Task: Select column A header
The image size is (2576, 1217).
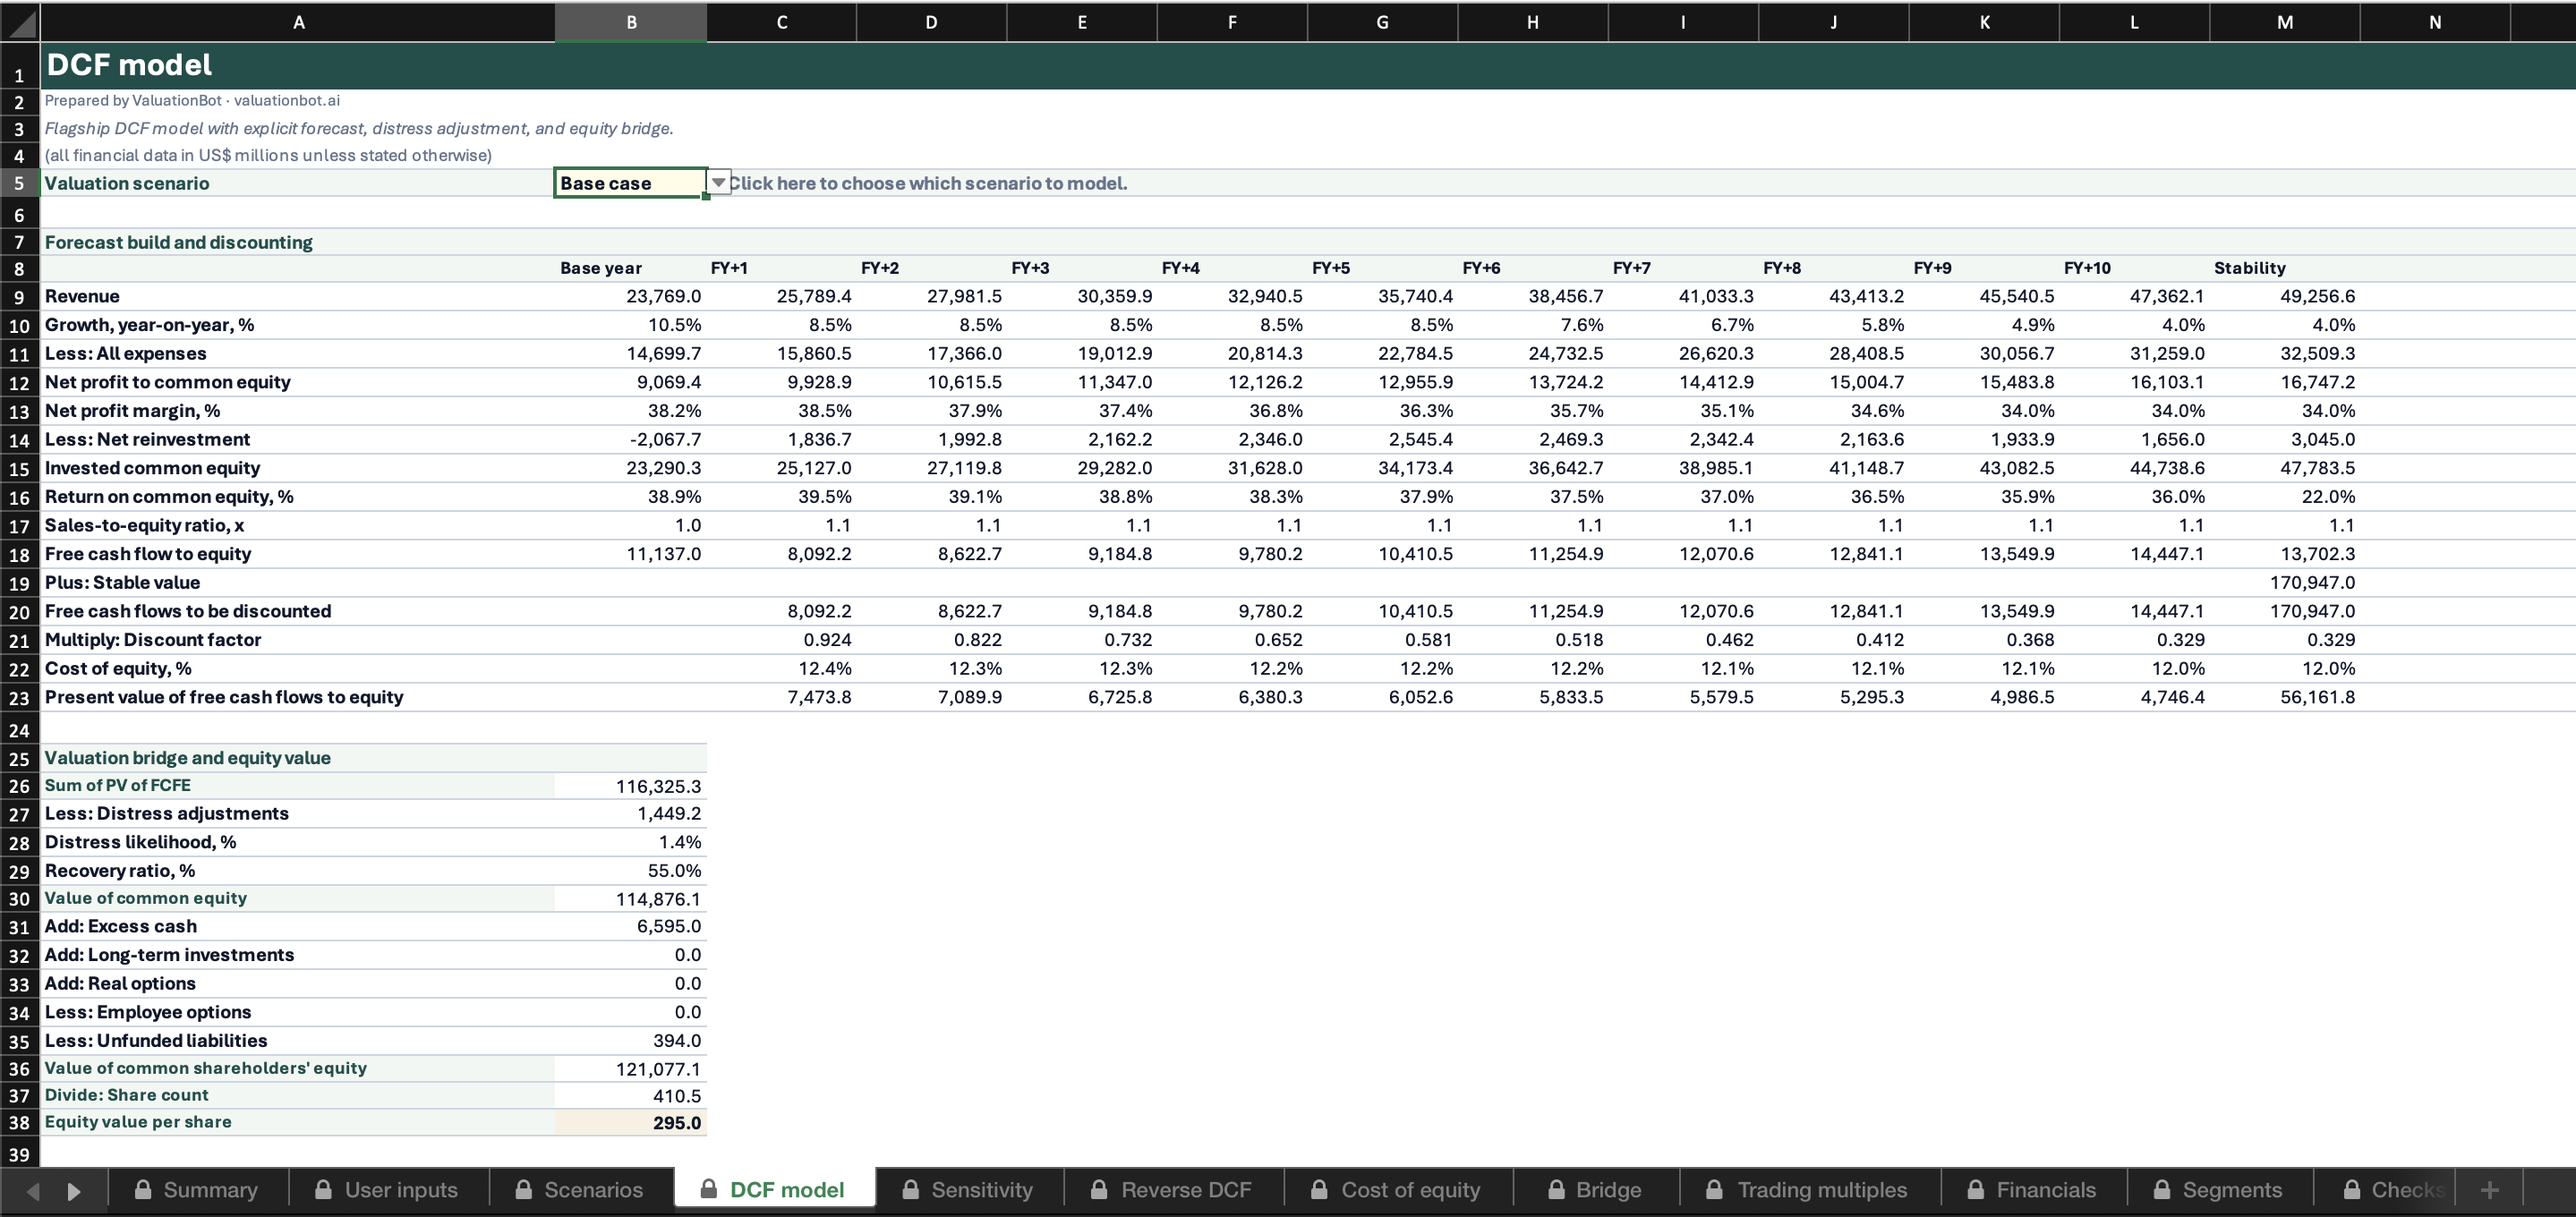Action: pyautogui.click(x=298, y=22)
